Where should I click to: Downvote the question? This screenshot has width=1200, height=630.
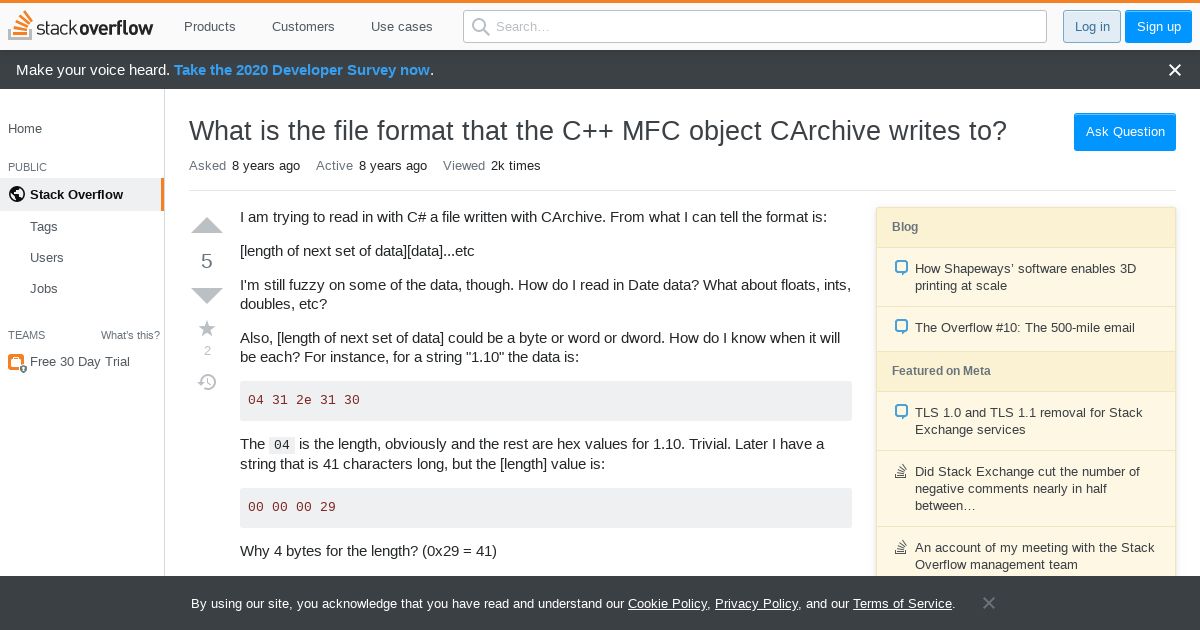[207, 295]
